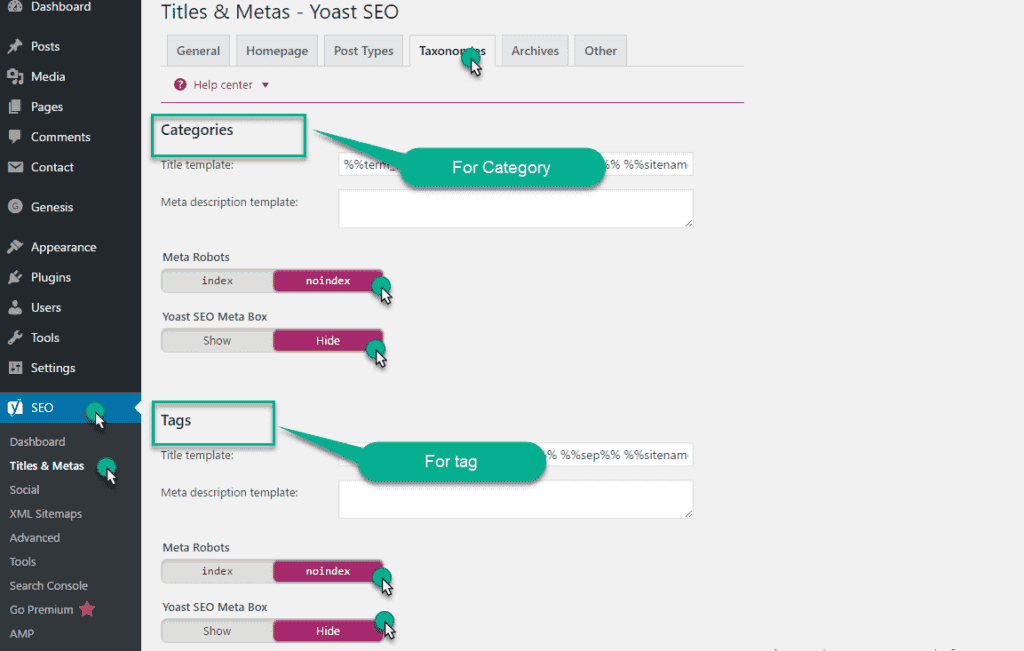Focus the Tags meta description field
This screenshot has height=651, width=1024.
coord(515,500)
